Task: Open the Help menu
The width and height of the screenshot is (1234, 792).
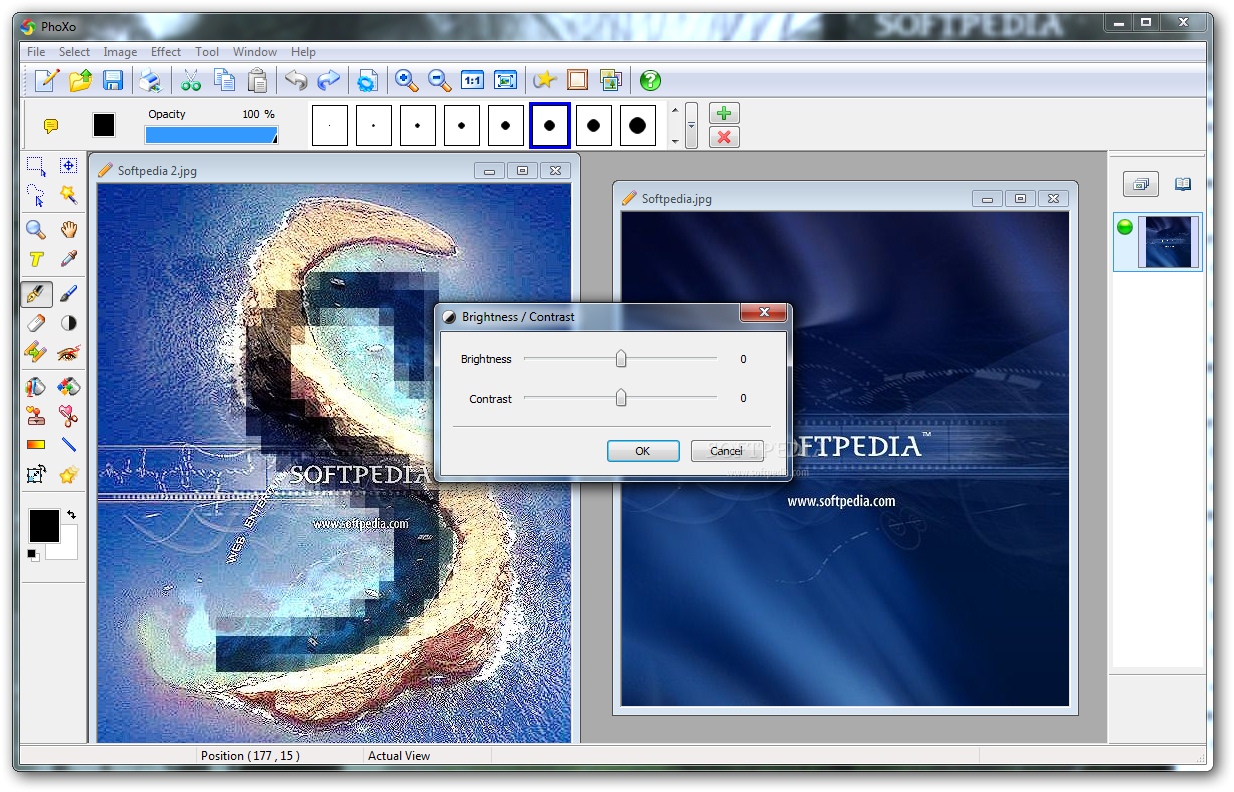Action: click(x=303, y=52)
